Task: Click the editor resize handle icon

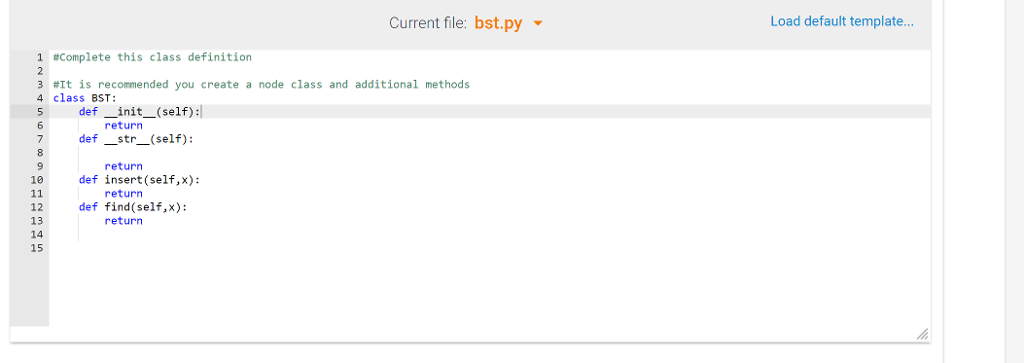Action: (922, 334)
